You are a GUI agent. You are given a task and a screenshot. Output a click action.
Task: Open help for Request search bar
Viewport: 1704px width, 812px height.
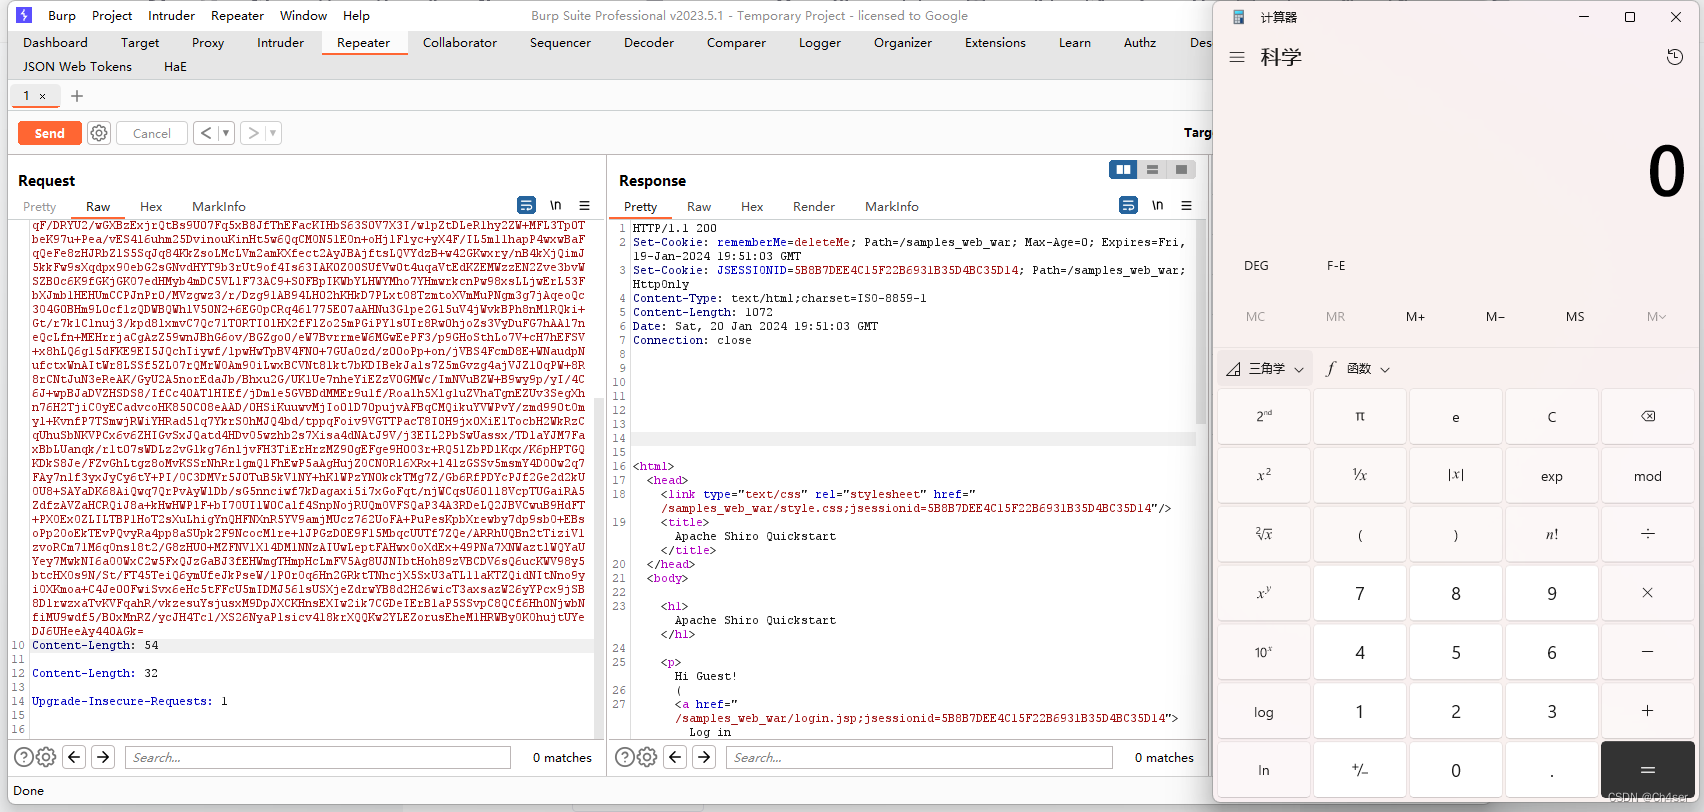(23, 758)
